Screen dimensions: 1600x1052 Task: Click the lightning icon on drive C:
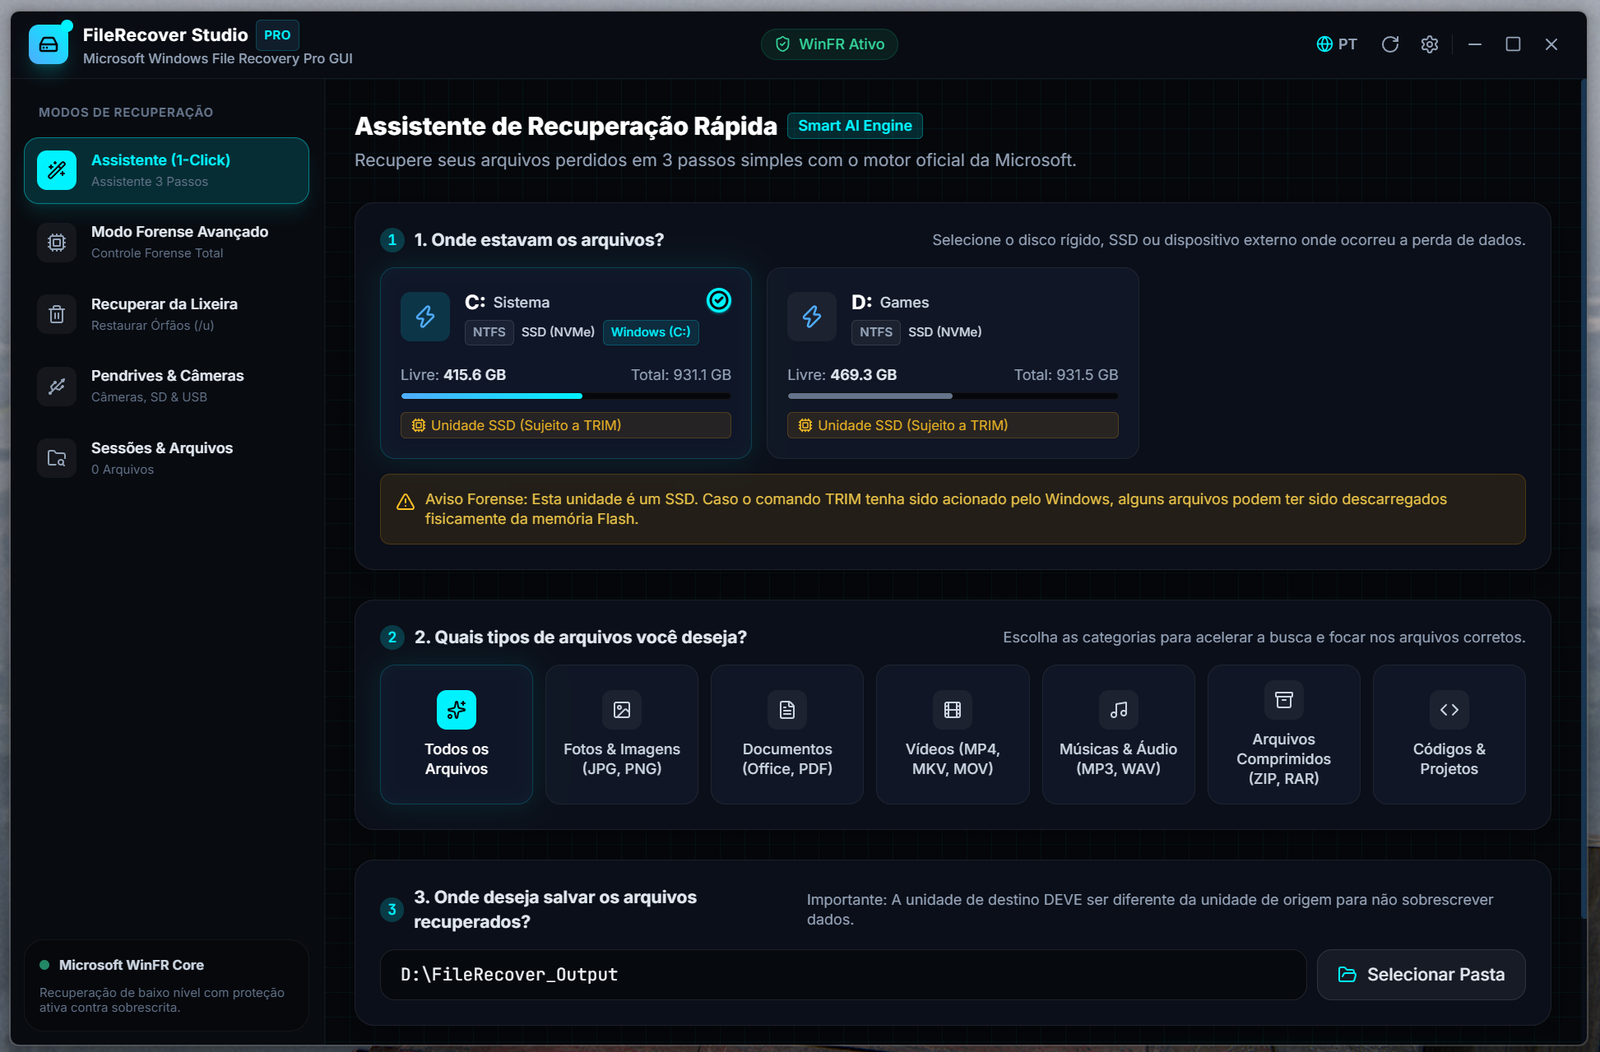pos(425,317)
